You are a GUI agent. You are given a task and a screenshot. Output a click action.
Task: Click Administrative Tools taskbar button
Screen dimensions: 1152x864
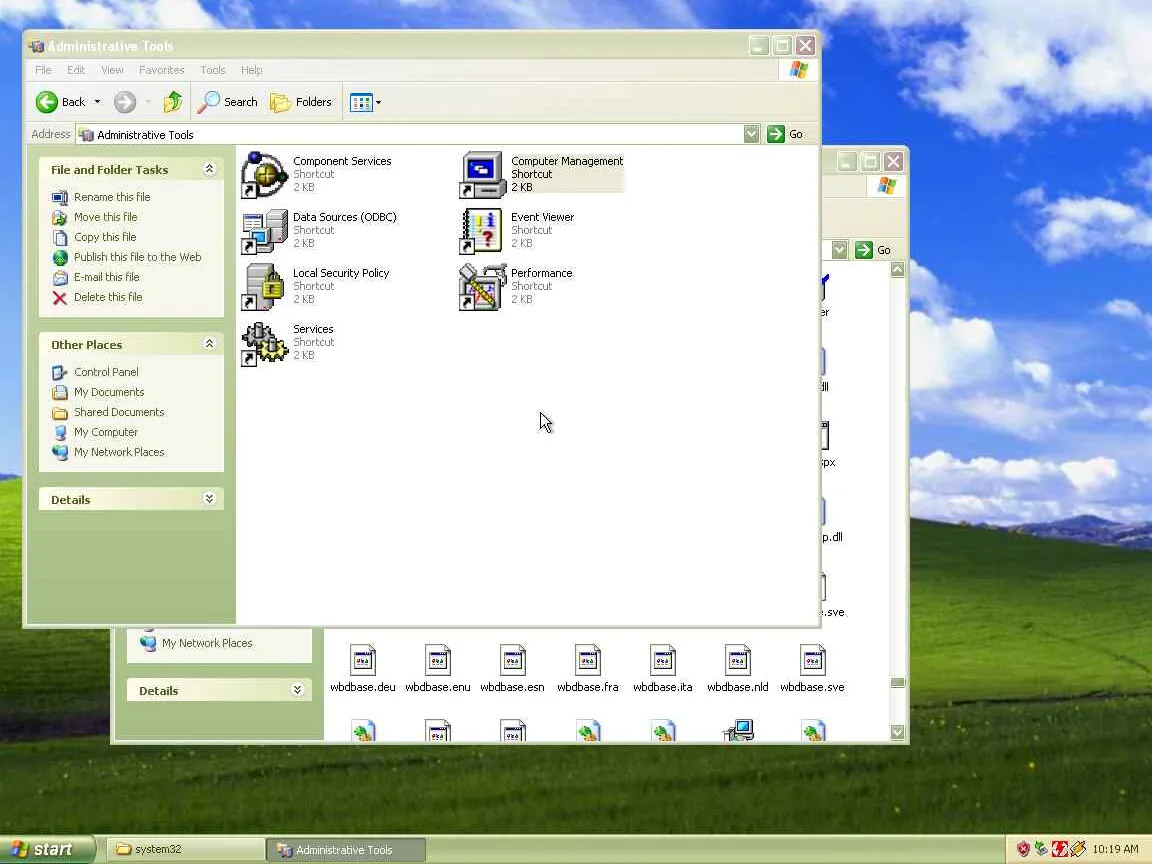pyautogui.click(x=345, y=849)
